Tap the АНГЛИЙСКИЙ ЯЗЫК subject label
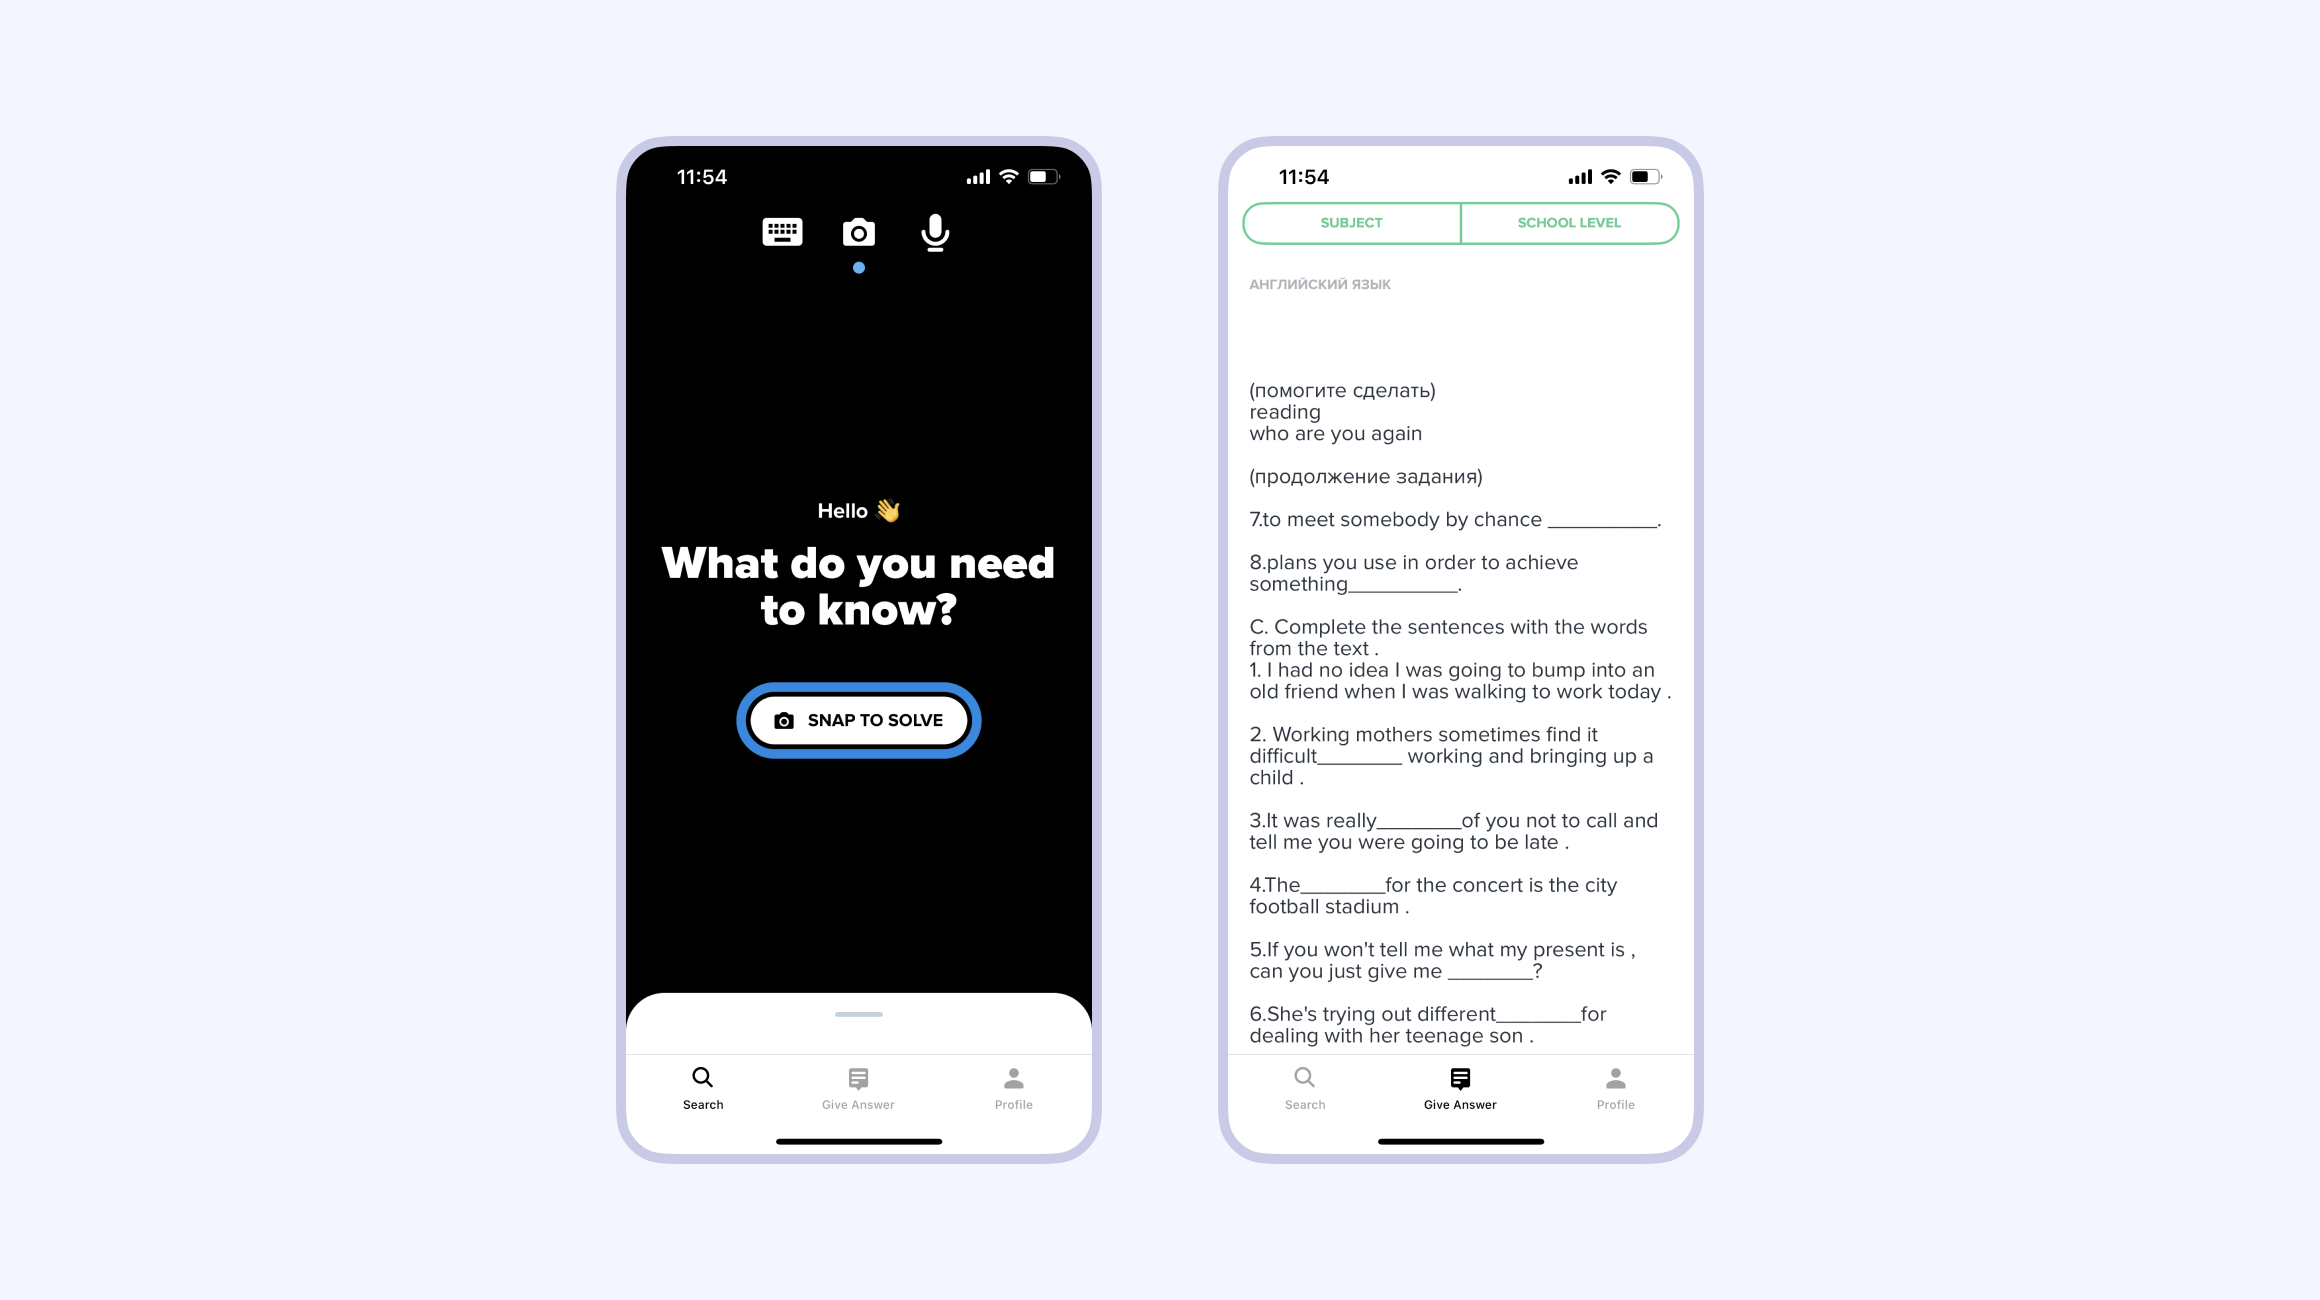The image size is (2320, 1300). click(1319, 284)
